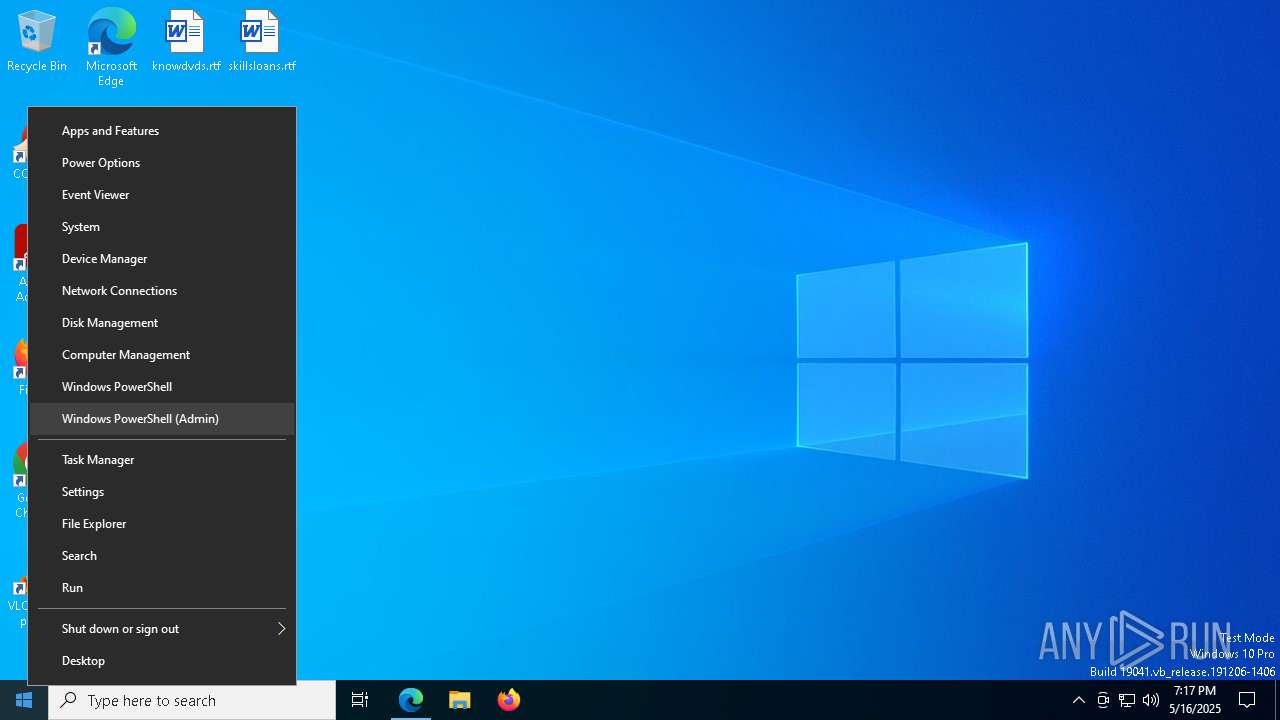Select Desktop menu entry
The height and width of the screenshot is (720, 1280).
pos(162,661)
